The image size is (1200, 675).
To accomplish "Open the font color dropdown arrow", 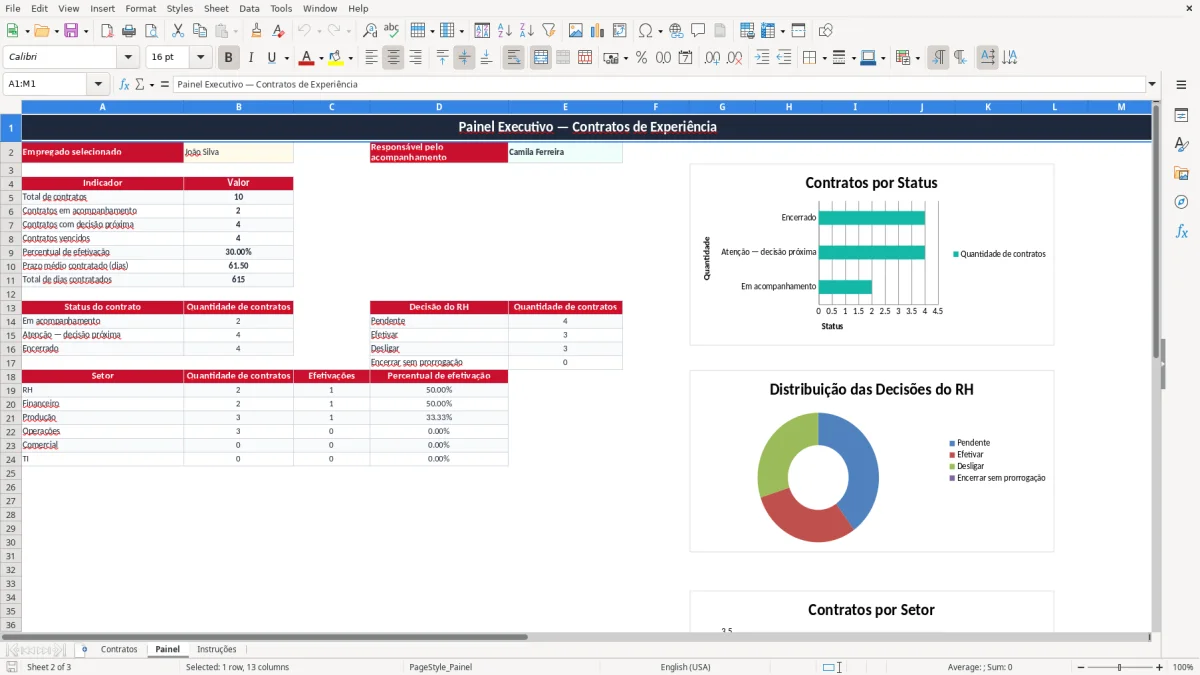I will 321,58.
